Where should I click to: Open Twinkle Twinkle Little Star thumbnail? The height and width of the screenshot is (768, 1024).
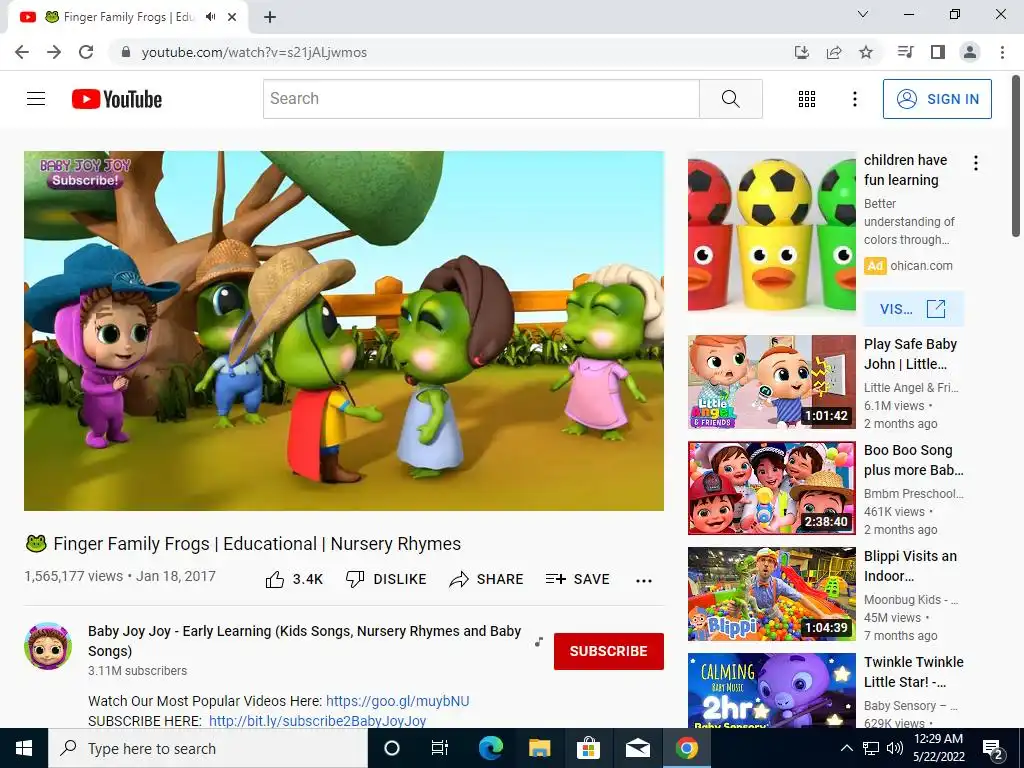tap(771, 690)
